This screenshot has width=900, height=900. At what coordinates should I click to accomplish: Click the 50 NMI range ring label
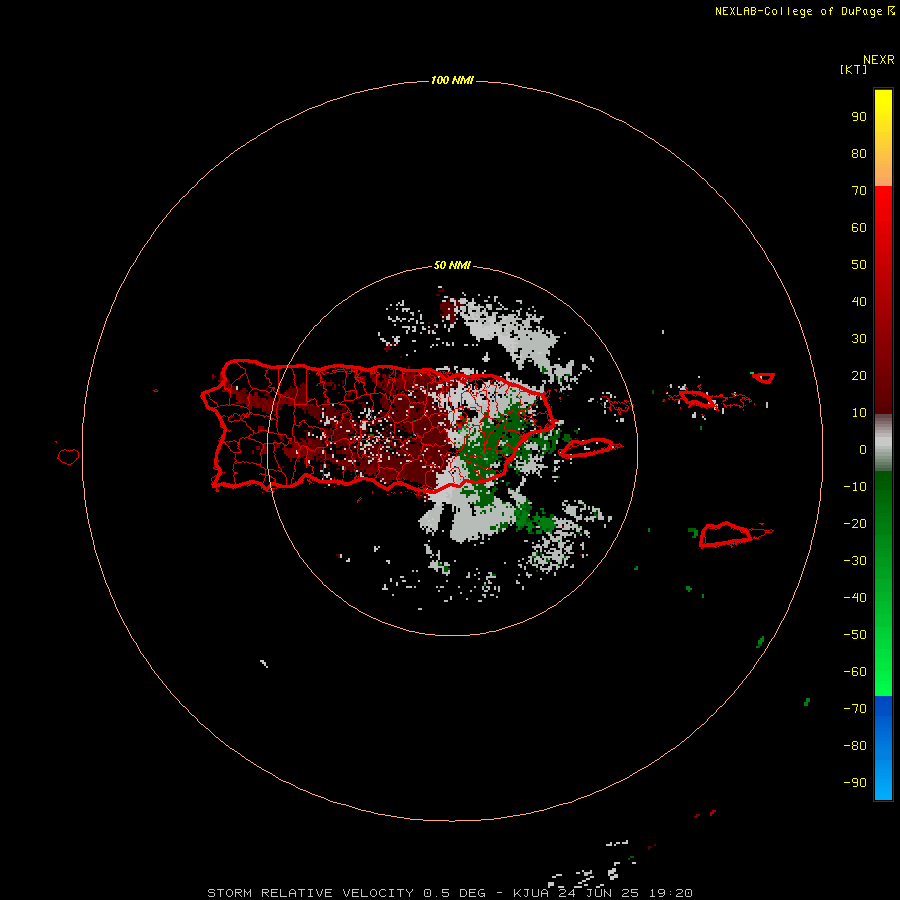pos(452,265)
